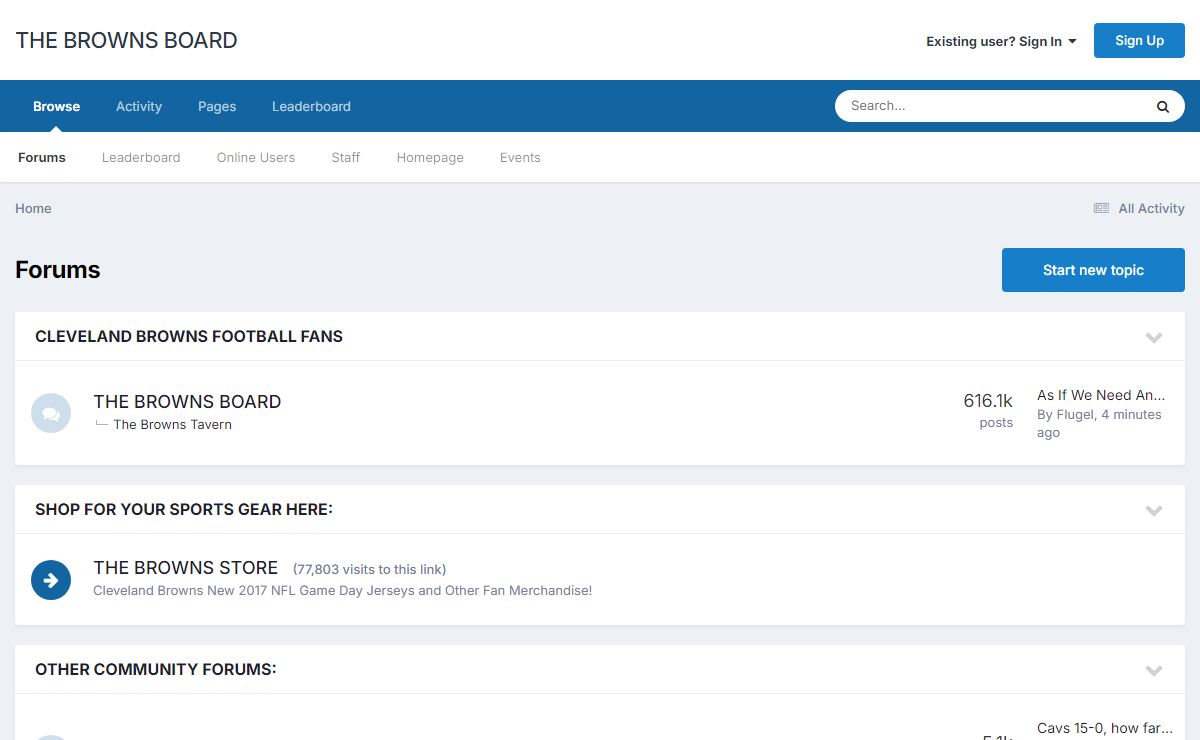Collapse Other Community Forums category
1200x740 pixels.
tap(1154, 670)
